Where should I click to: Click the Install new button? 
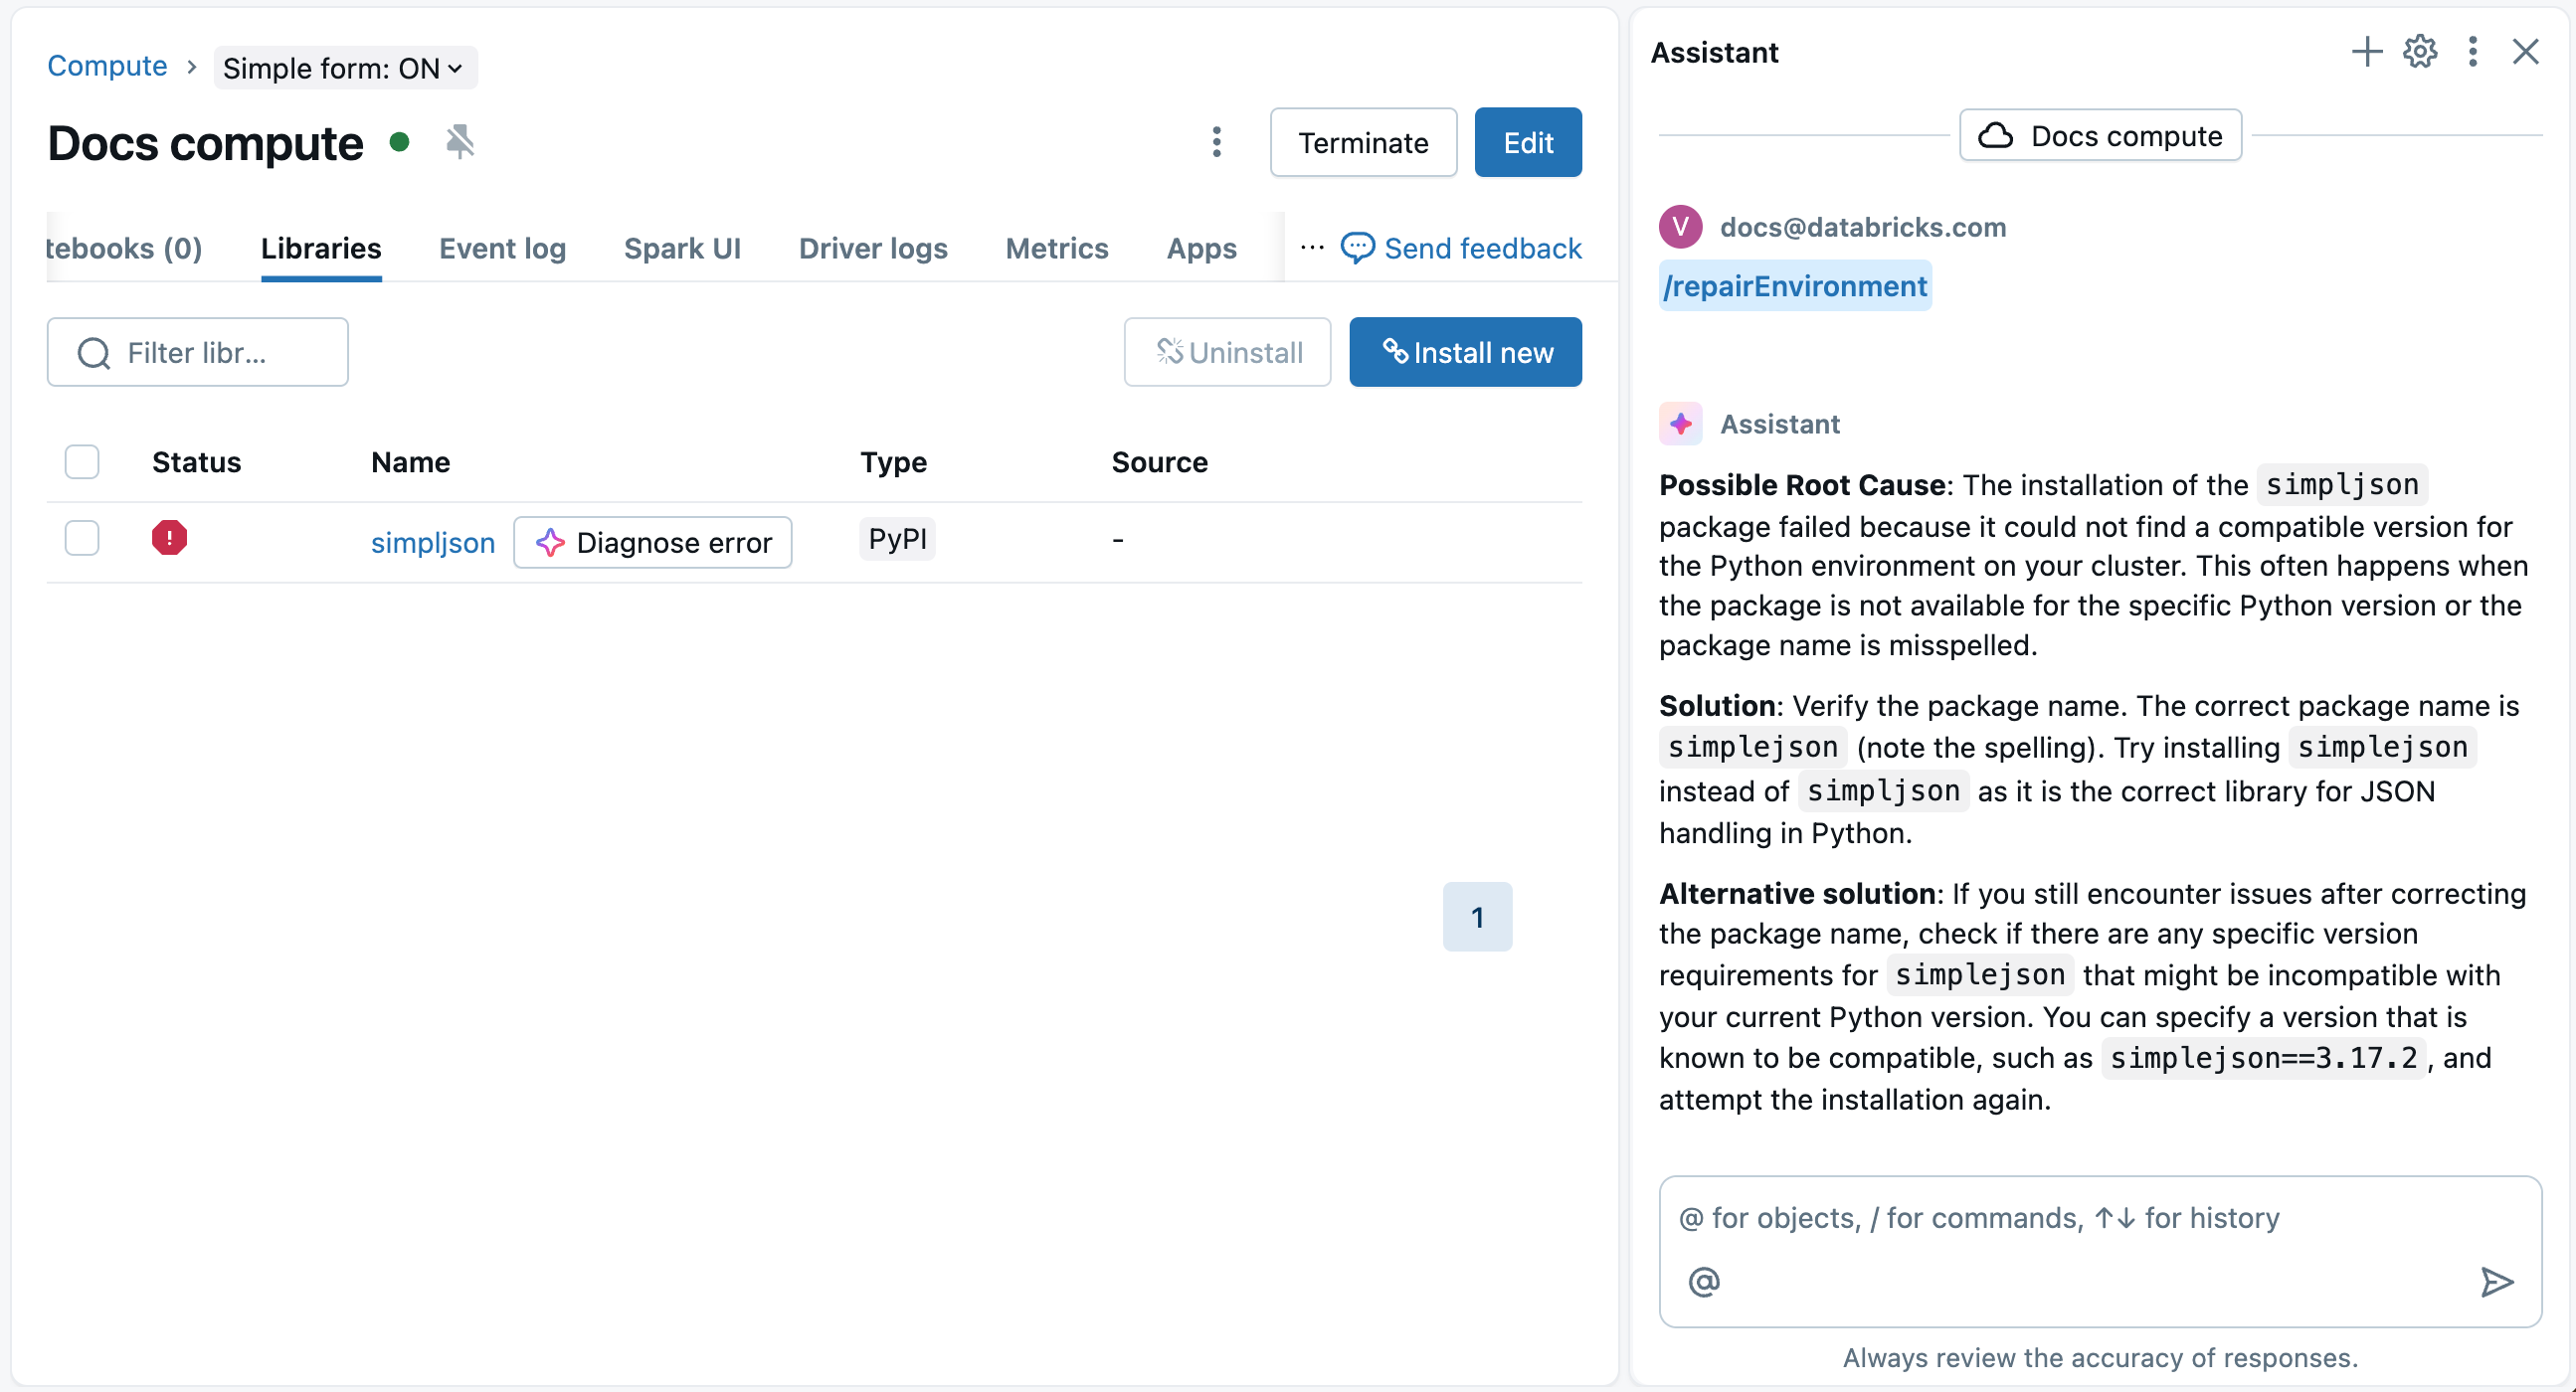[x=1465, y=352]
